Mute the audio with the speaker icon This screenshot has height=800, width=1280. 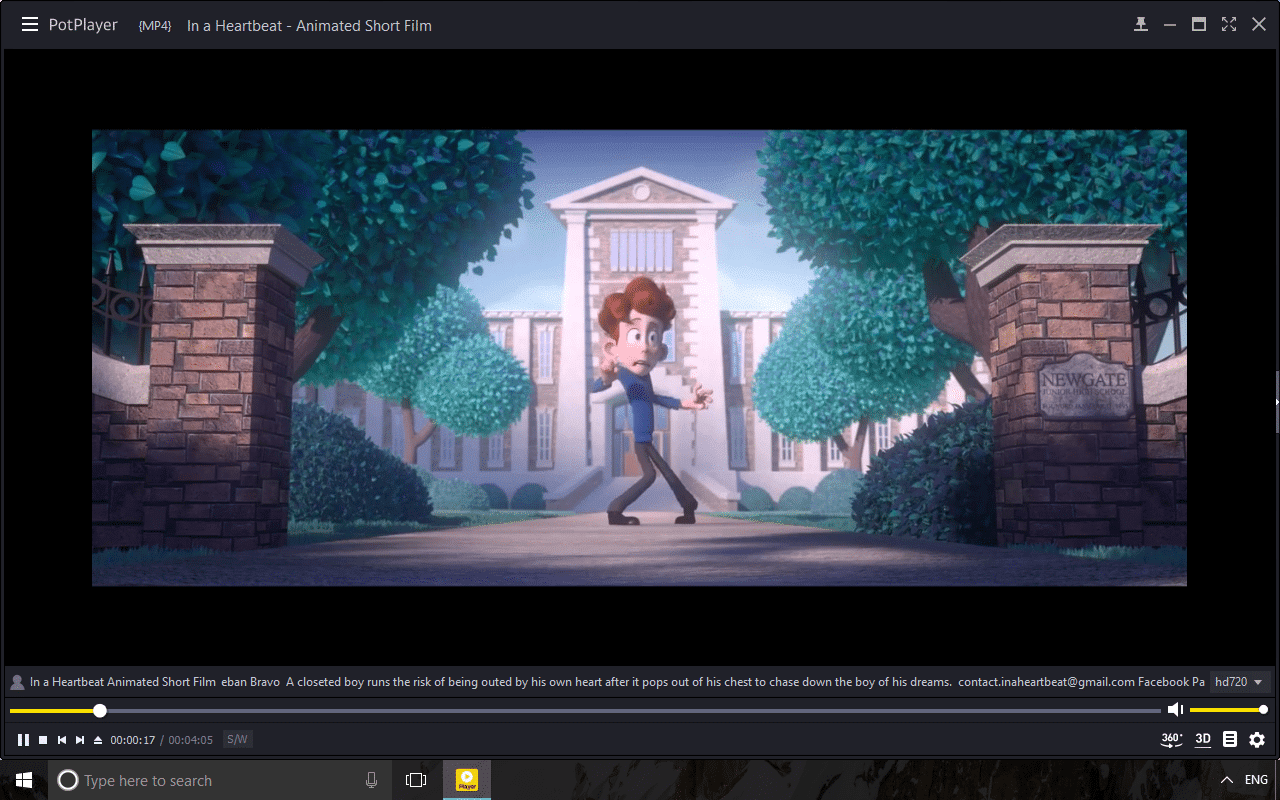pyautogui.click(x=1175, y=710)
